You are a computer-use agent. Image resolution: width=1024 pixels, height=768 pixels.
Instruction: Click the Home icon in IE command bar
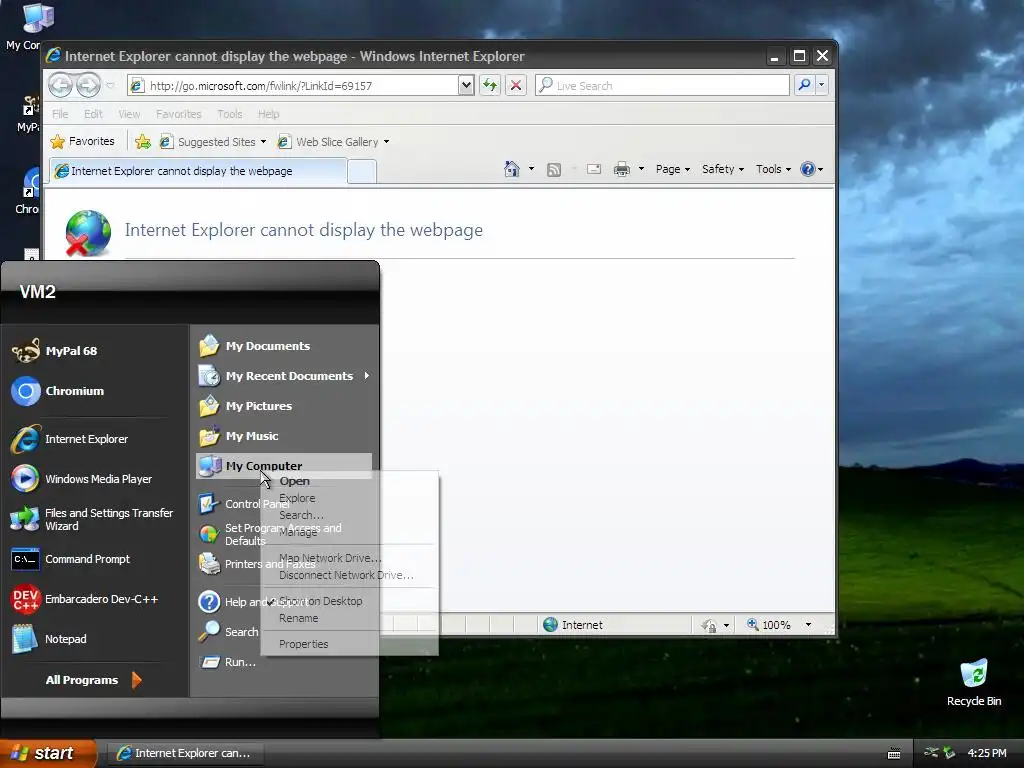coord(511,169)
